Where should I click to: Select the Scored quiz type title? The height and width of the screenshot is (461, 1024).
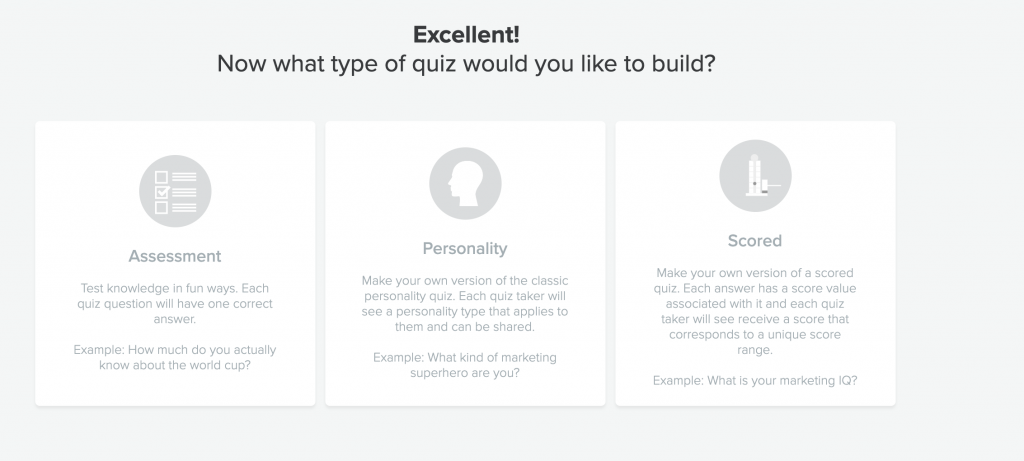755,240
